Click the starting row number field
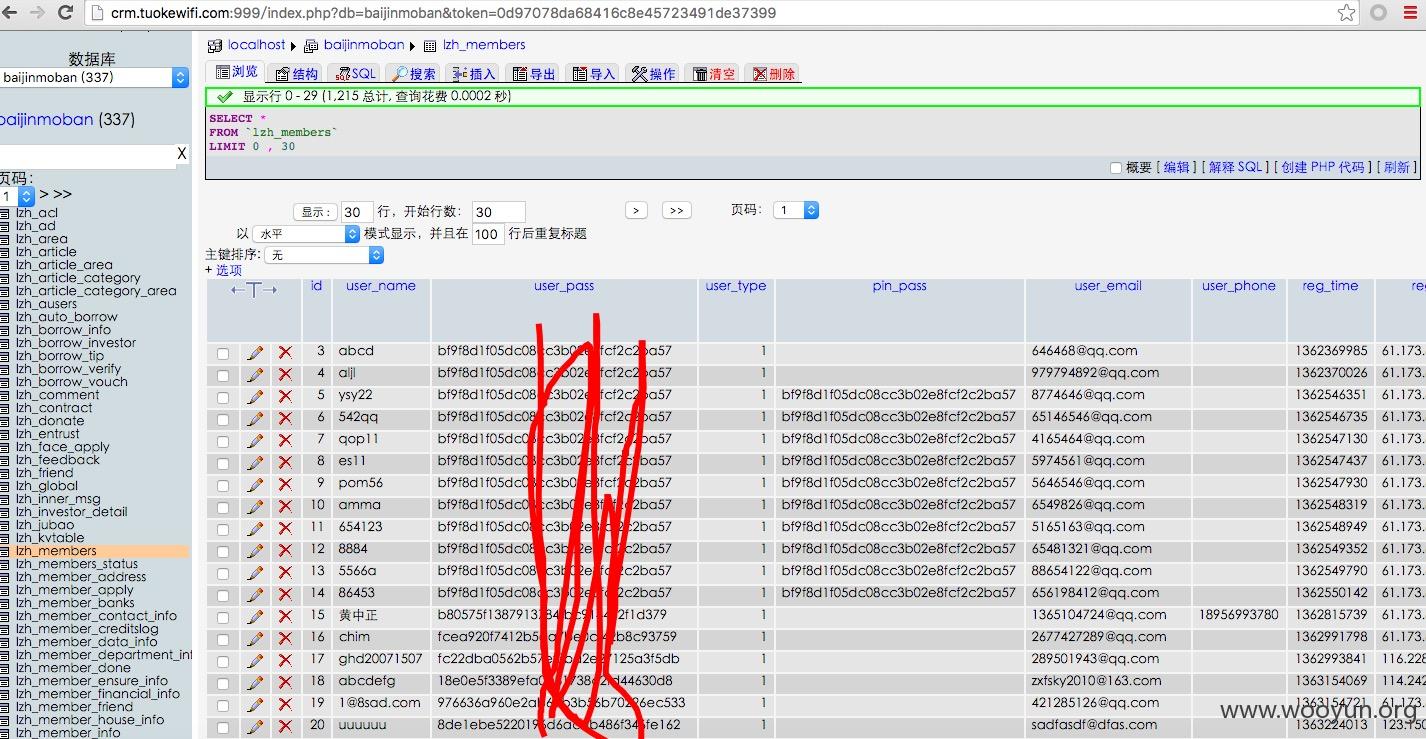The height and width of the screenshot is (739, 1426). (498, 212)
